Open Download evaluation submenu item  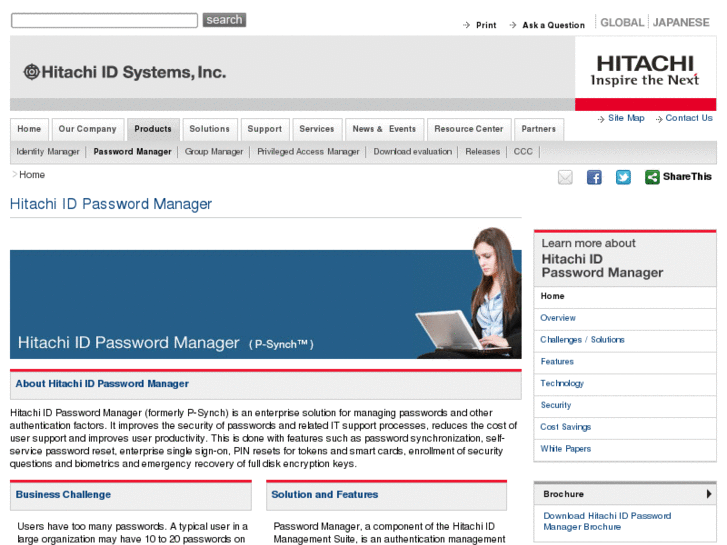coord(413,152)
